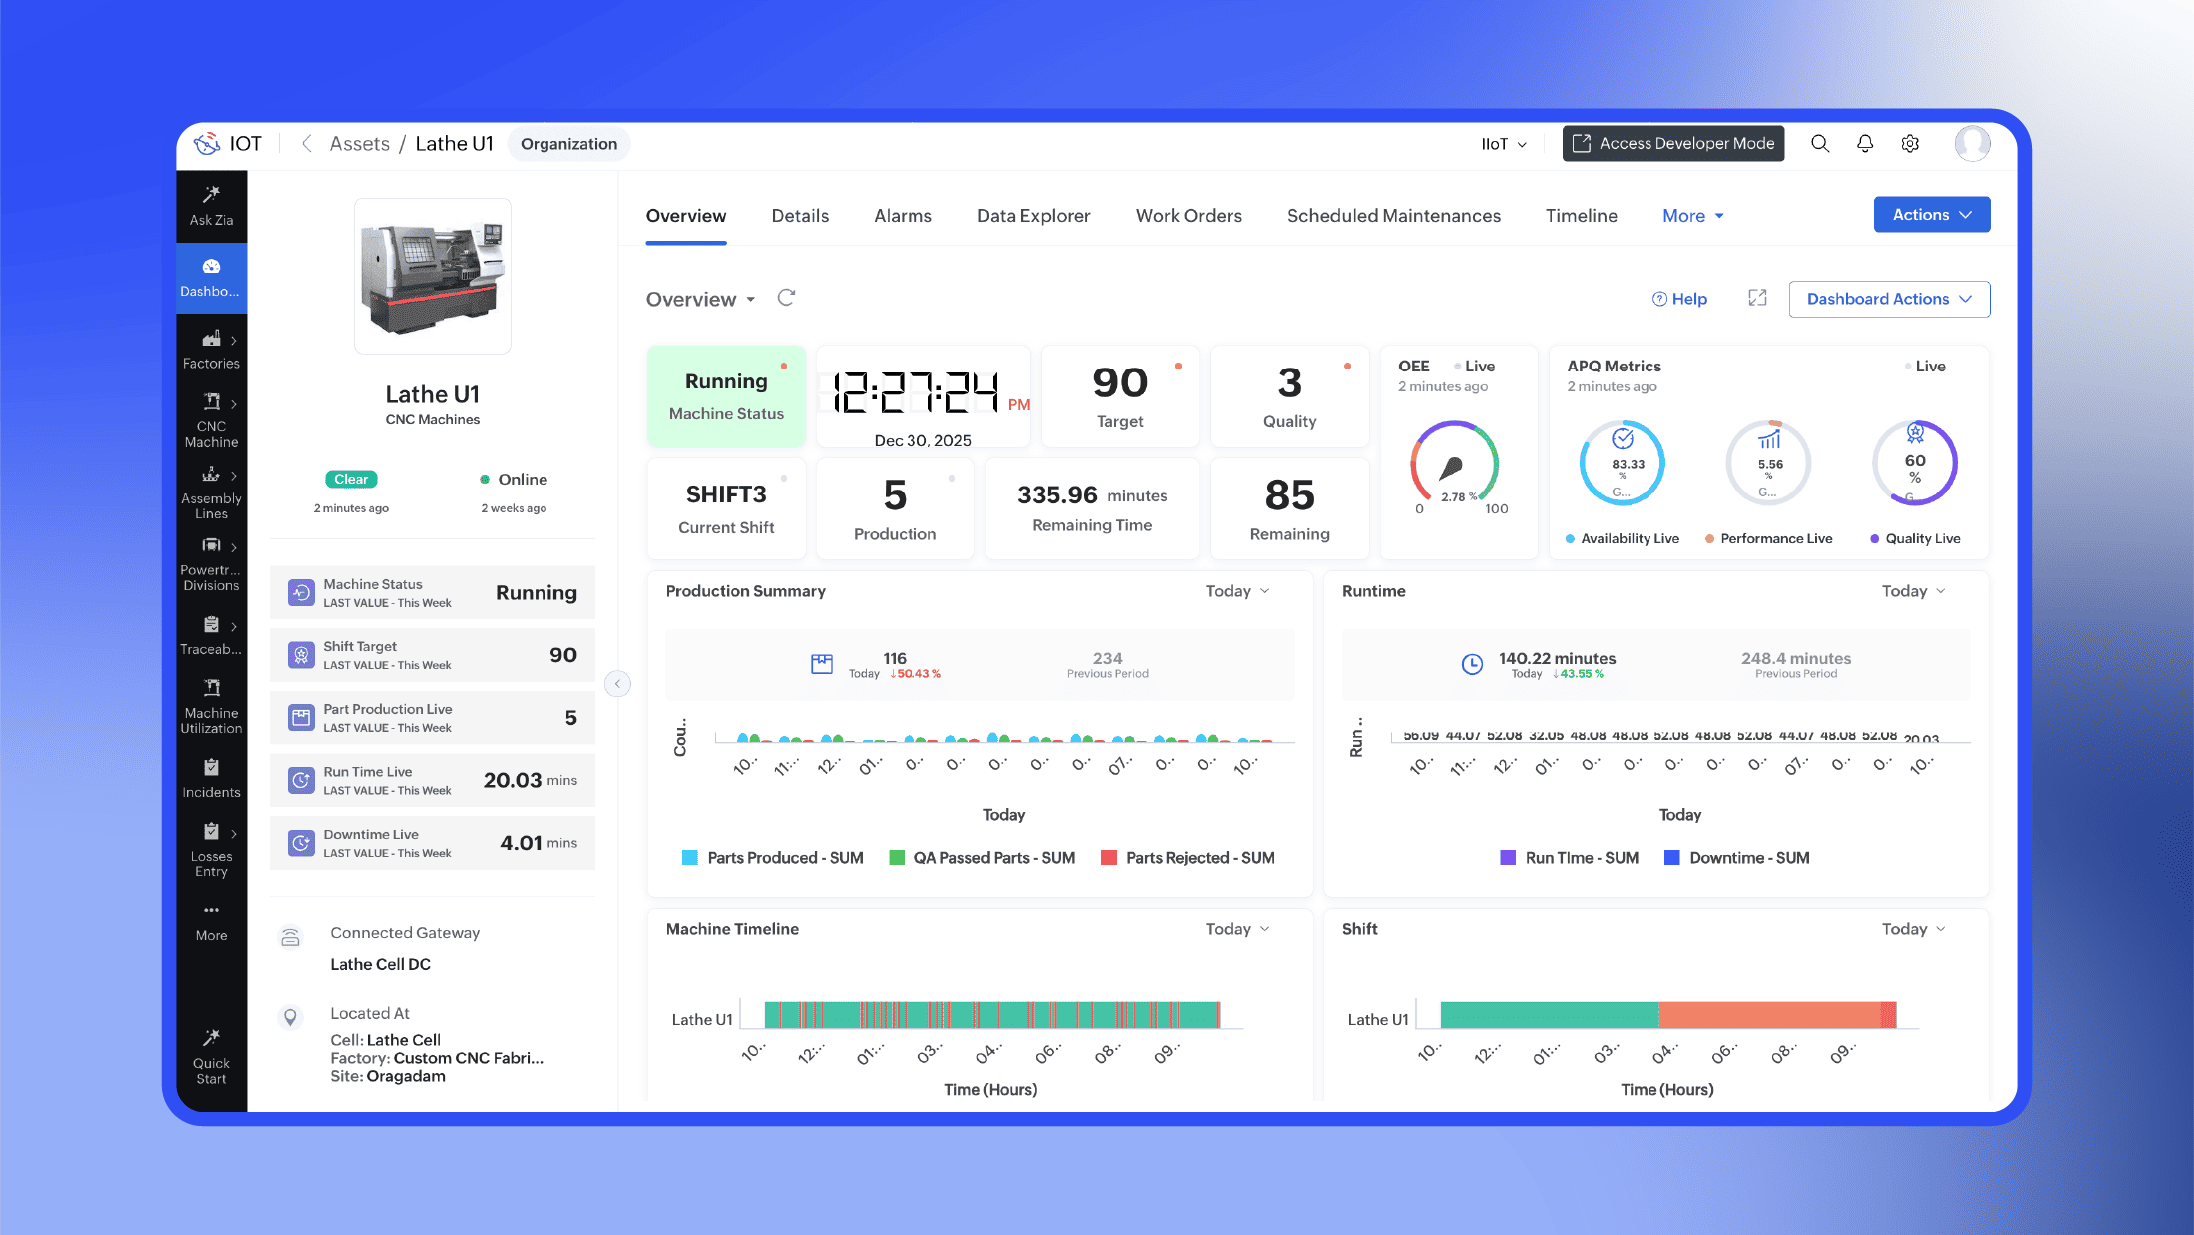Click the Help link
The width and height of the screenshot is (2194, 1235).
(x=1680, y=299)
